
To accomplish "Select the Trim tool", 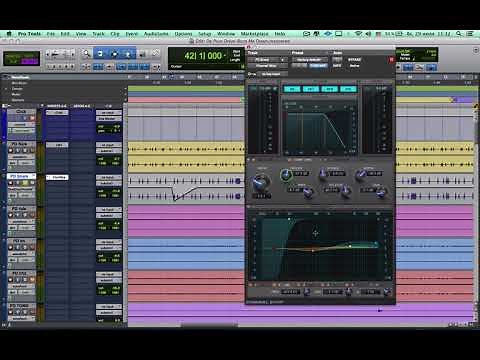I will 100,54.
